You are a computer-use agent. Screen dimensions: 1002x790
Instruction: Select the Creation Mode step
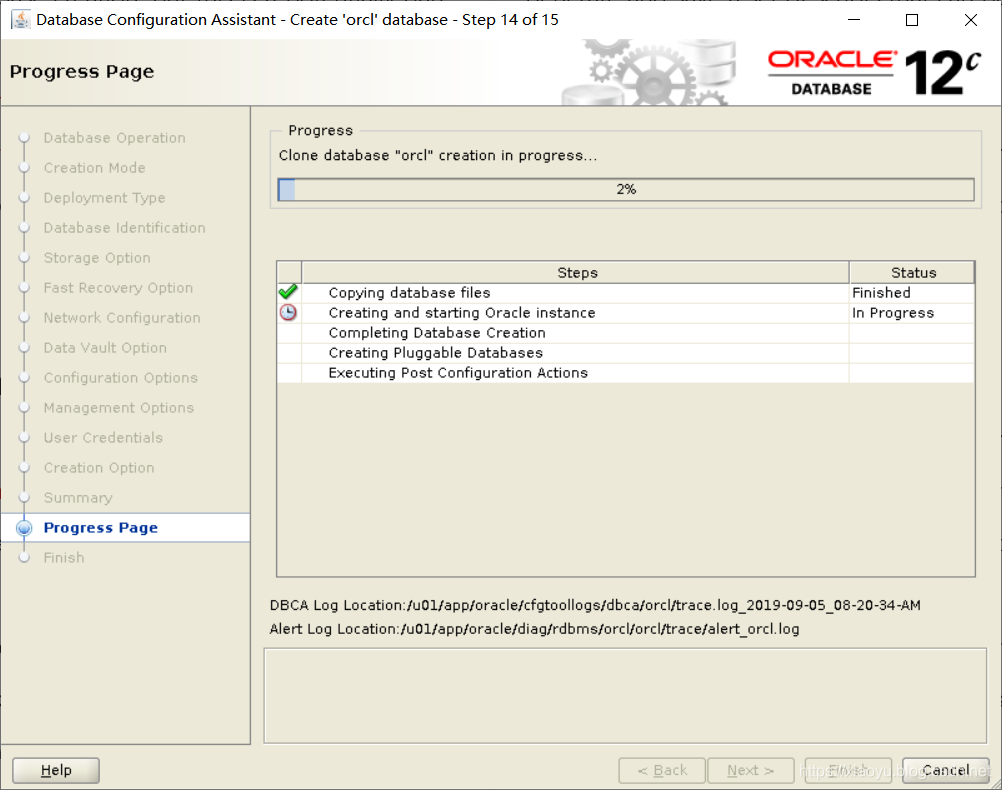95,168
